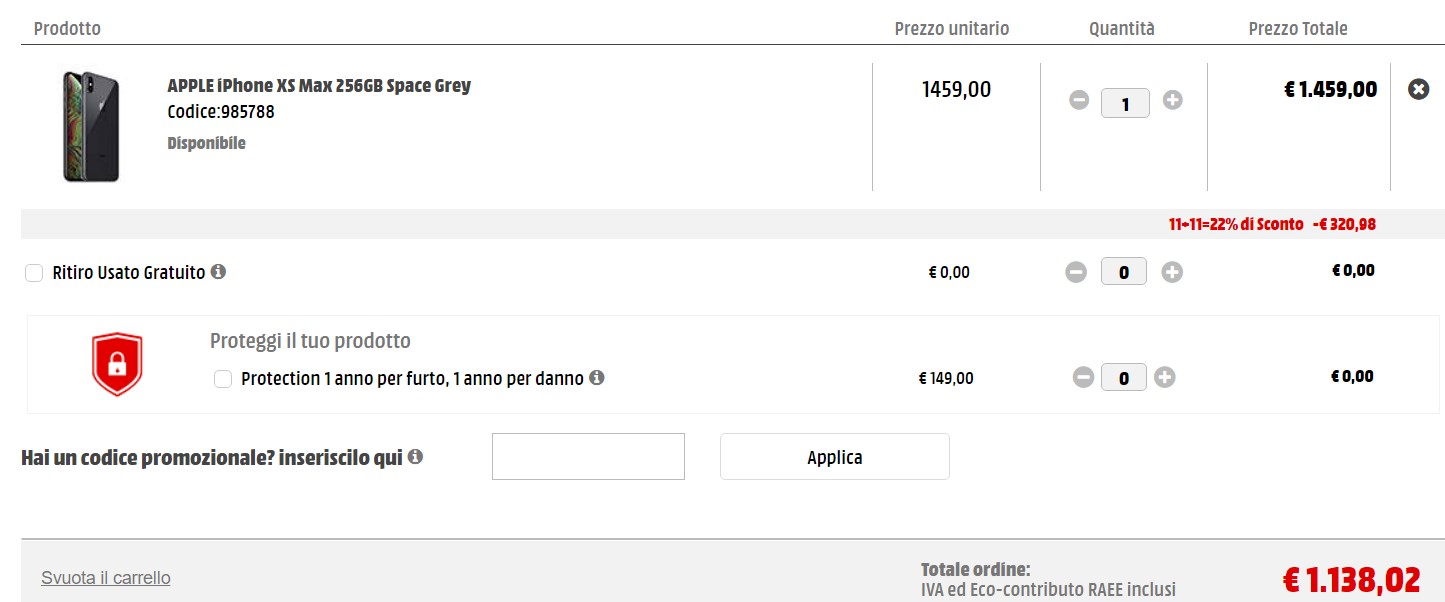Click Svuota il carrello link
The height and width of the screenshot is (602, 1445).
click(106, 578)
